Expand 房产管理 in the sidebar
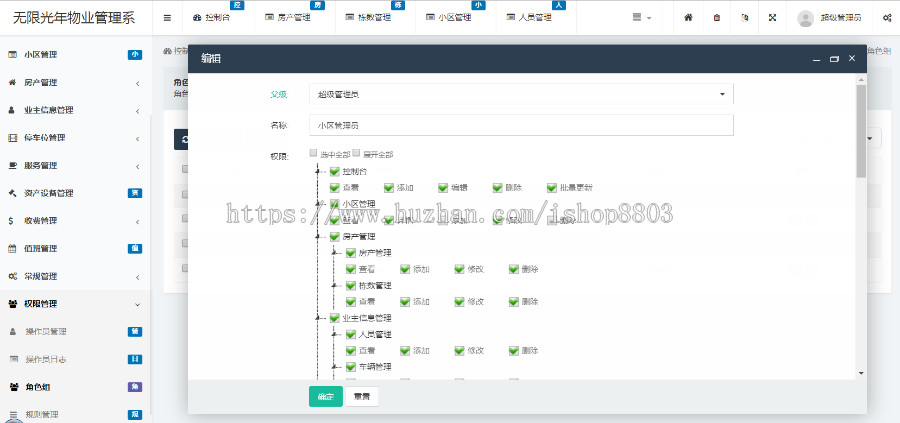Image resolution: width=900 pixels, height=423 pixels. pos(138,83)
